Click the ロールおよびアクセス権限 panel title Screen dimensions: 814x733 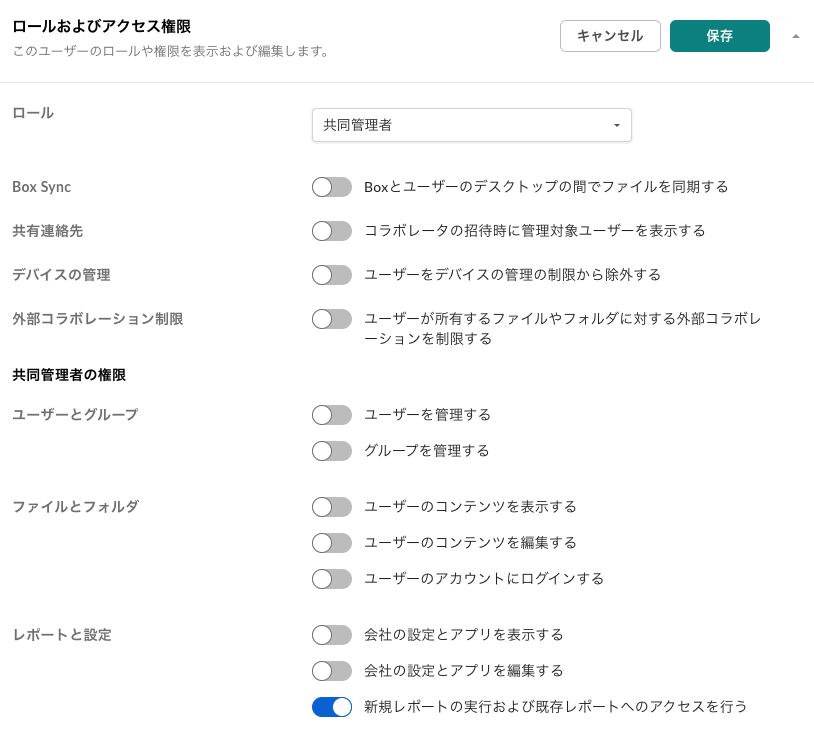click(101, 27)
